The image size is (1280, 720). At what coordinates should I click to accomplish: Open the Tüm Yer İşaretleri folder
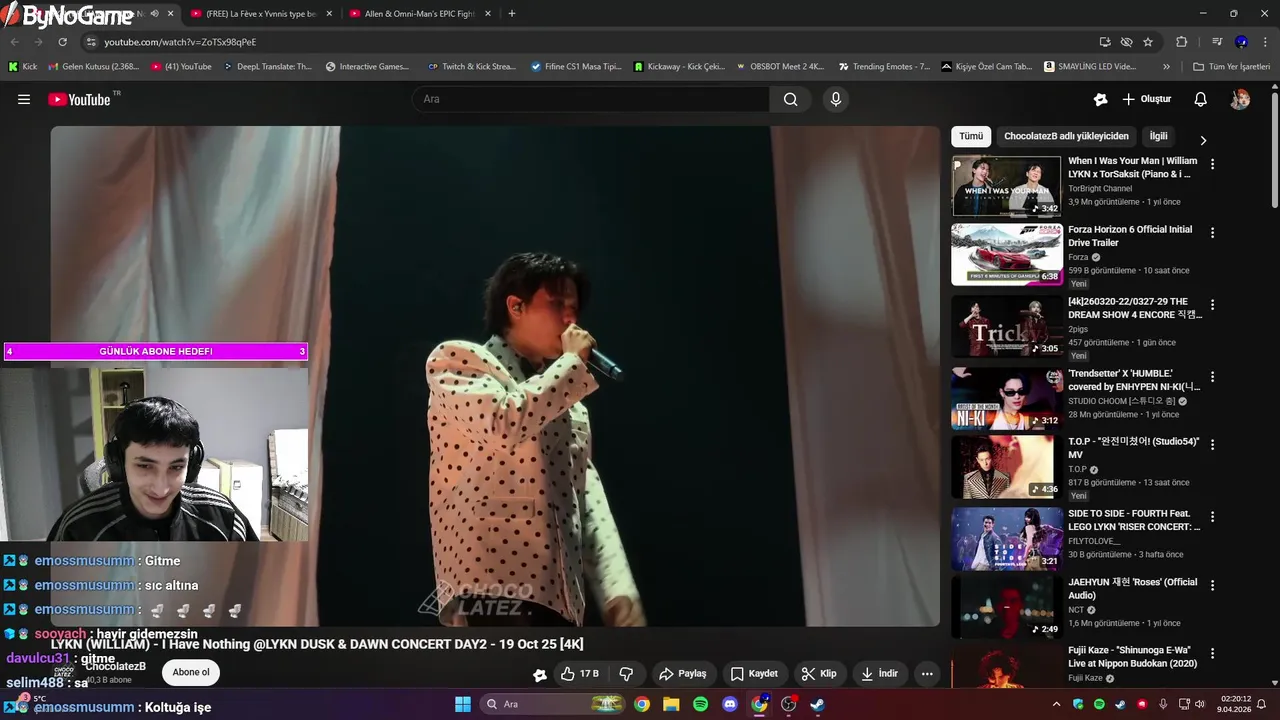click(x=1231, y=67)
